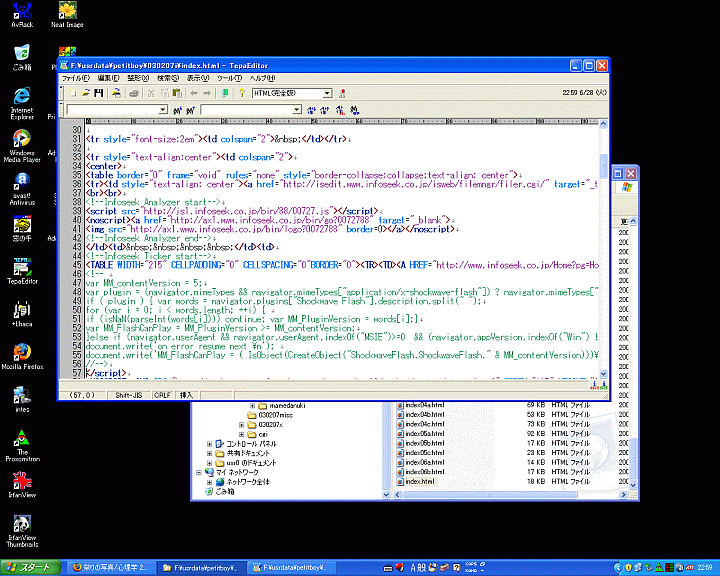Click the スタート start button
Image resolution: width=720 pixels, height=576 pixels.
click(30, 567)
